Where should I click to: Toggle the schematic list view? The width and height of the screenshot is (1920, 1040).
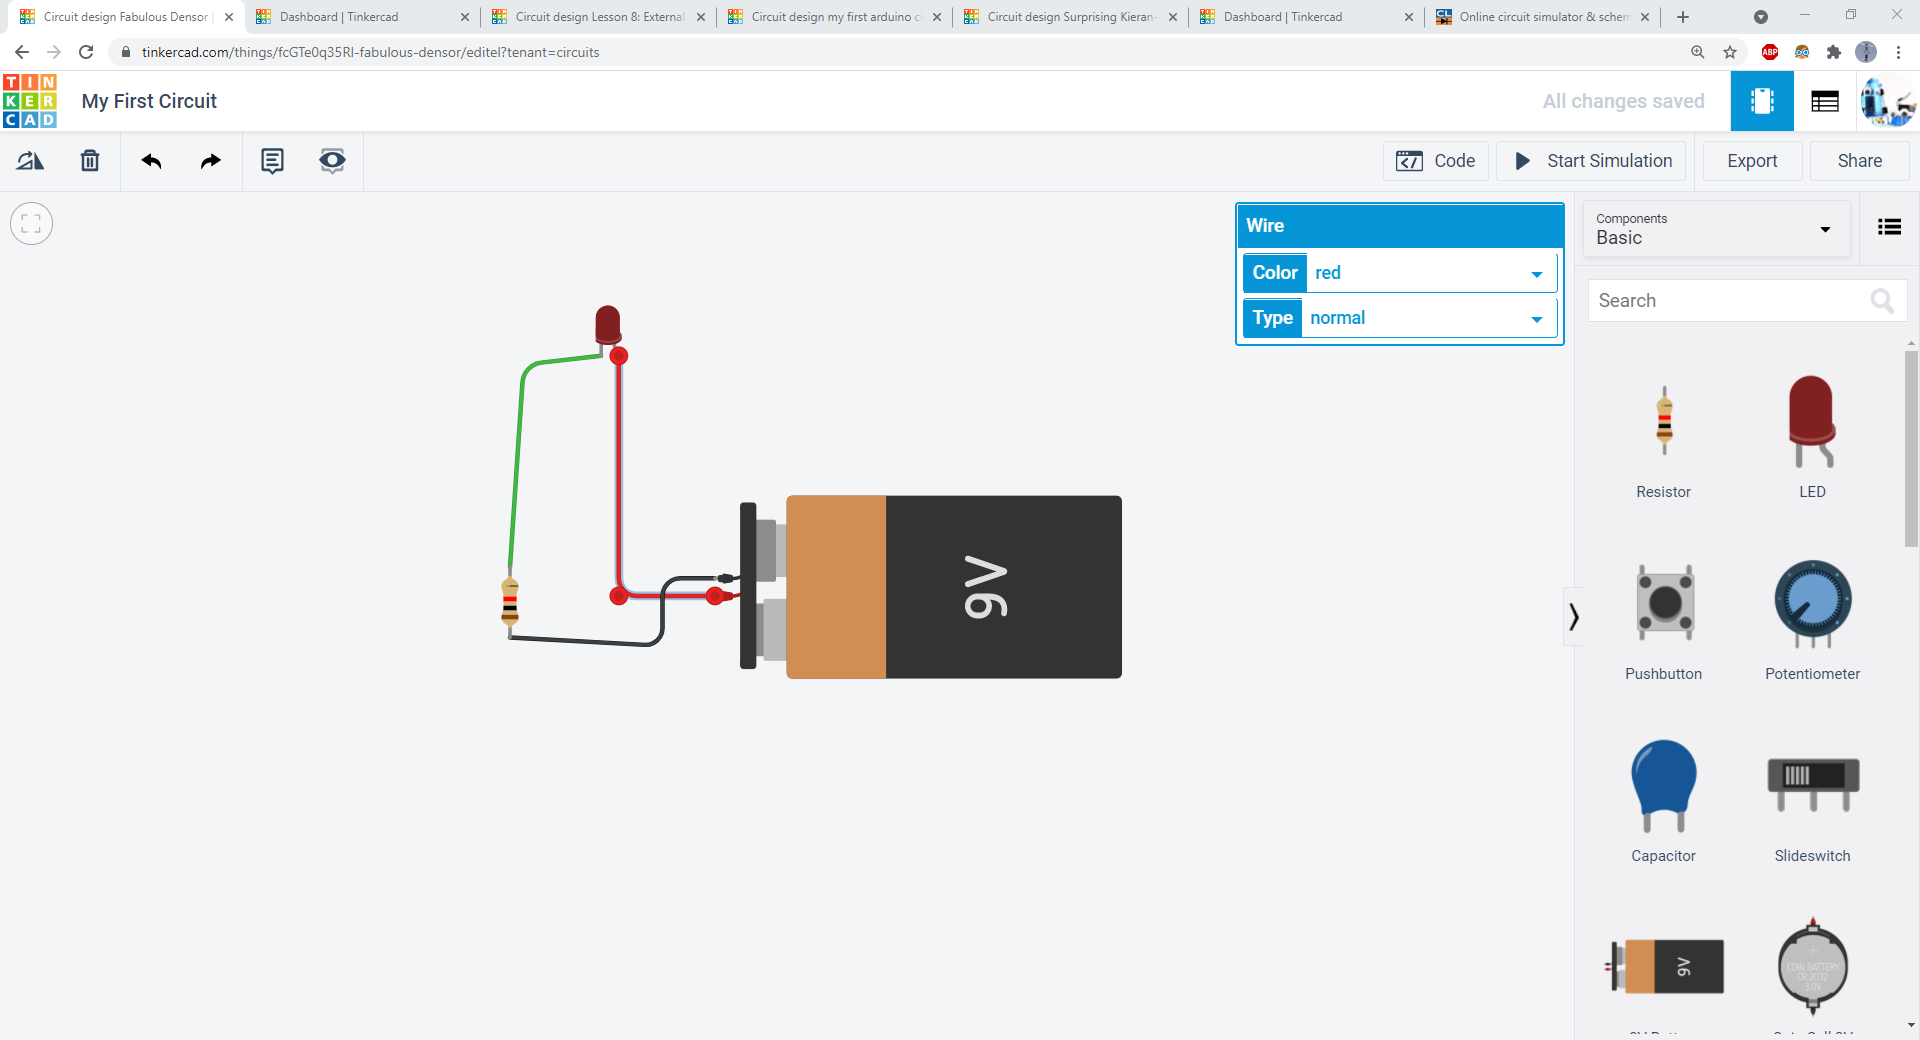point(1824,100)
